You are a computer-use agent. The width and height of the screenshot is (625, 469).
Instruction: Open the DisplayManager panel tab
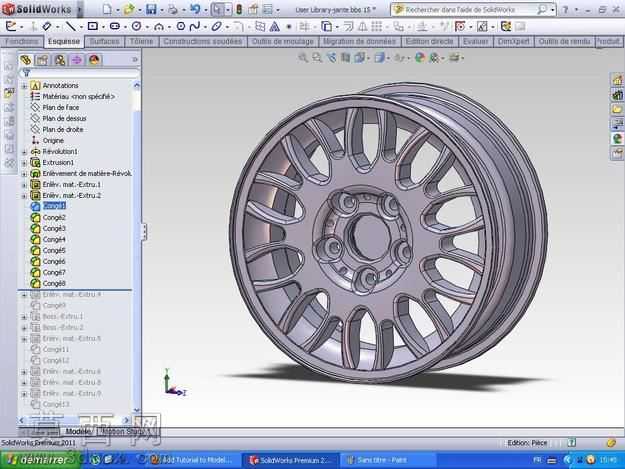coord(94,60)
